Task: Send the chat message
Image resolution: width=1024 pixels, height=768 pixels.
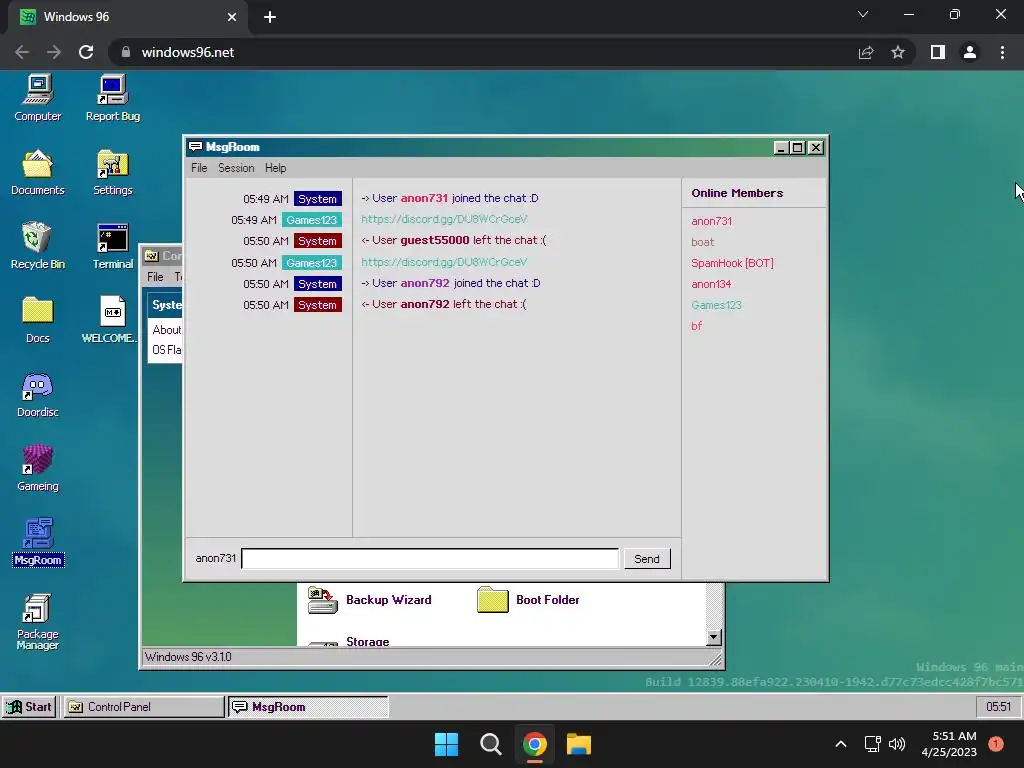Action: (647, 559)
